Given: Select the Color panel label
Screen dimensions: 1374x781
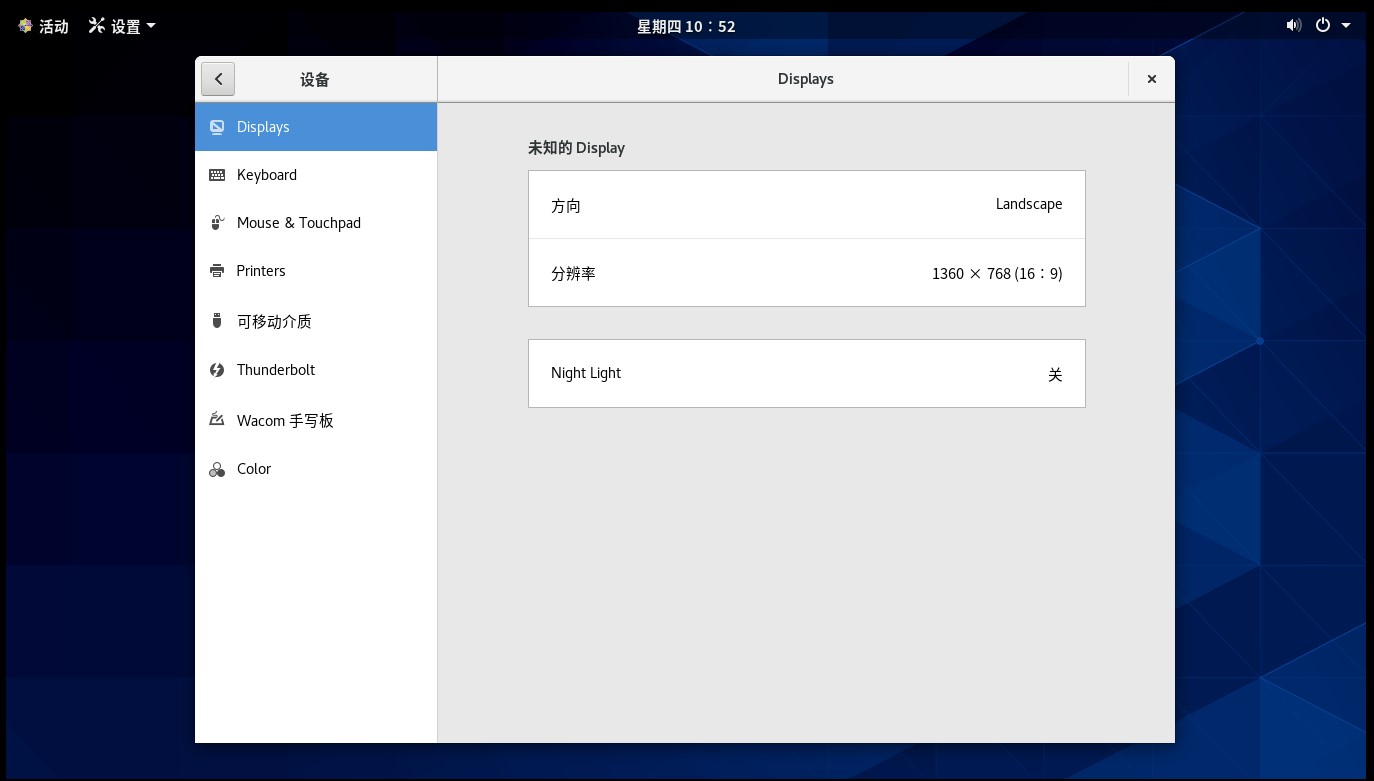Looking at the screenshot, I should (x=254, y=469).
